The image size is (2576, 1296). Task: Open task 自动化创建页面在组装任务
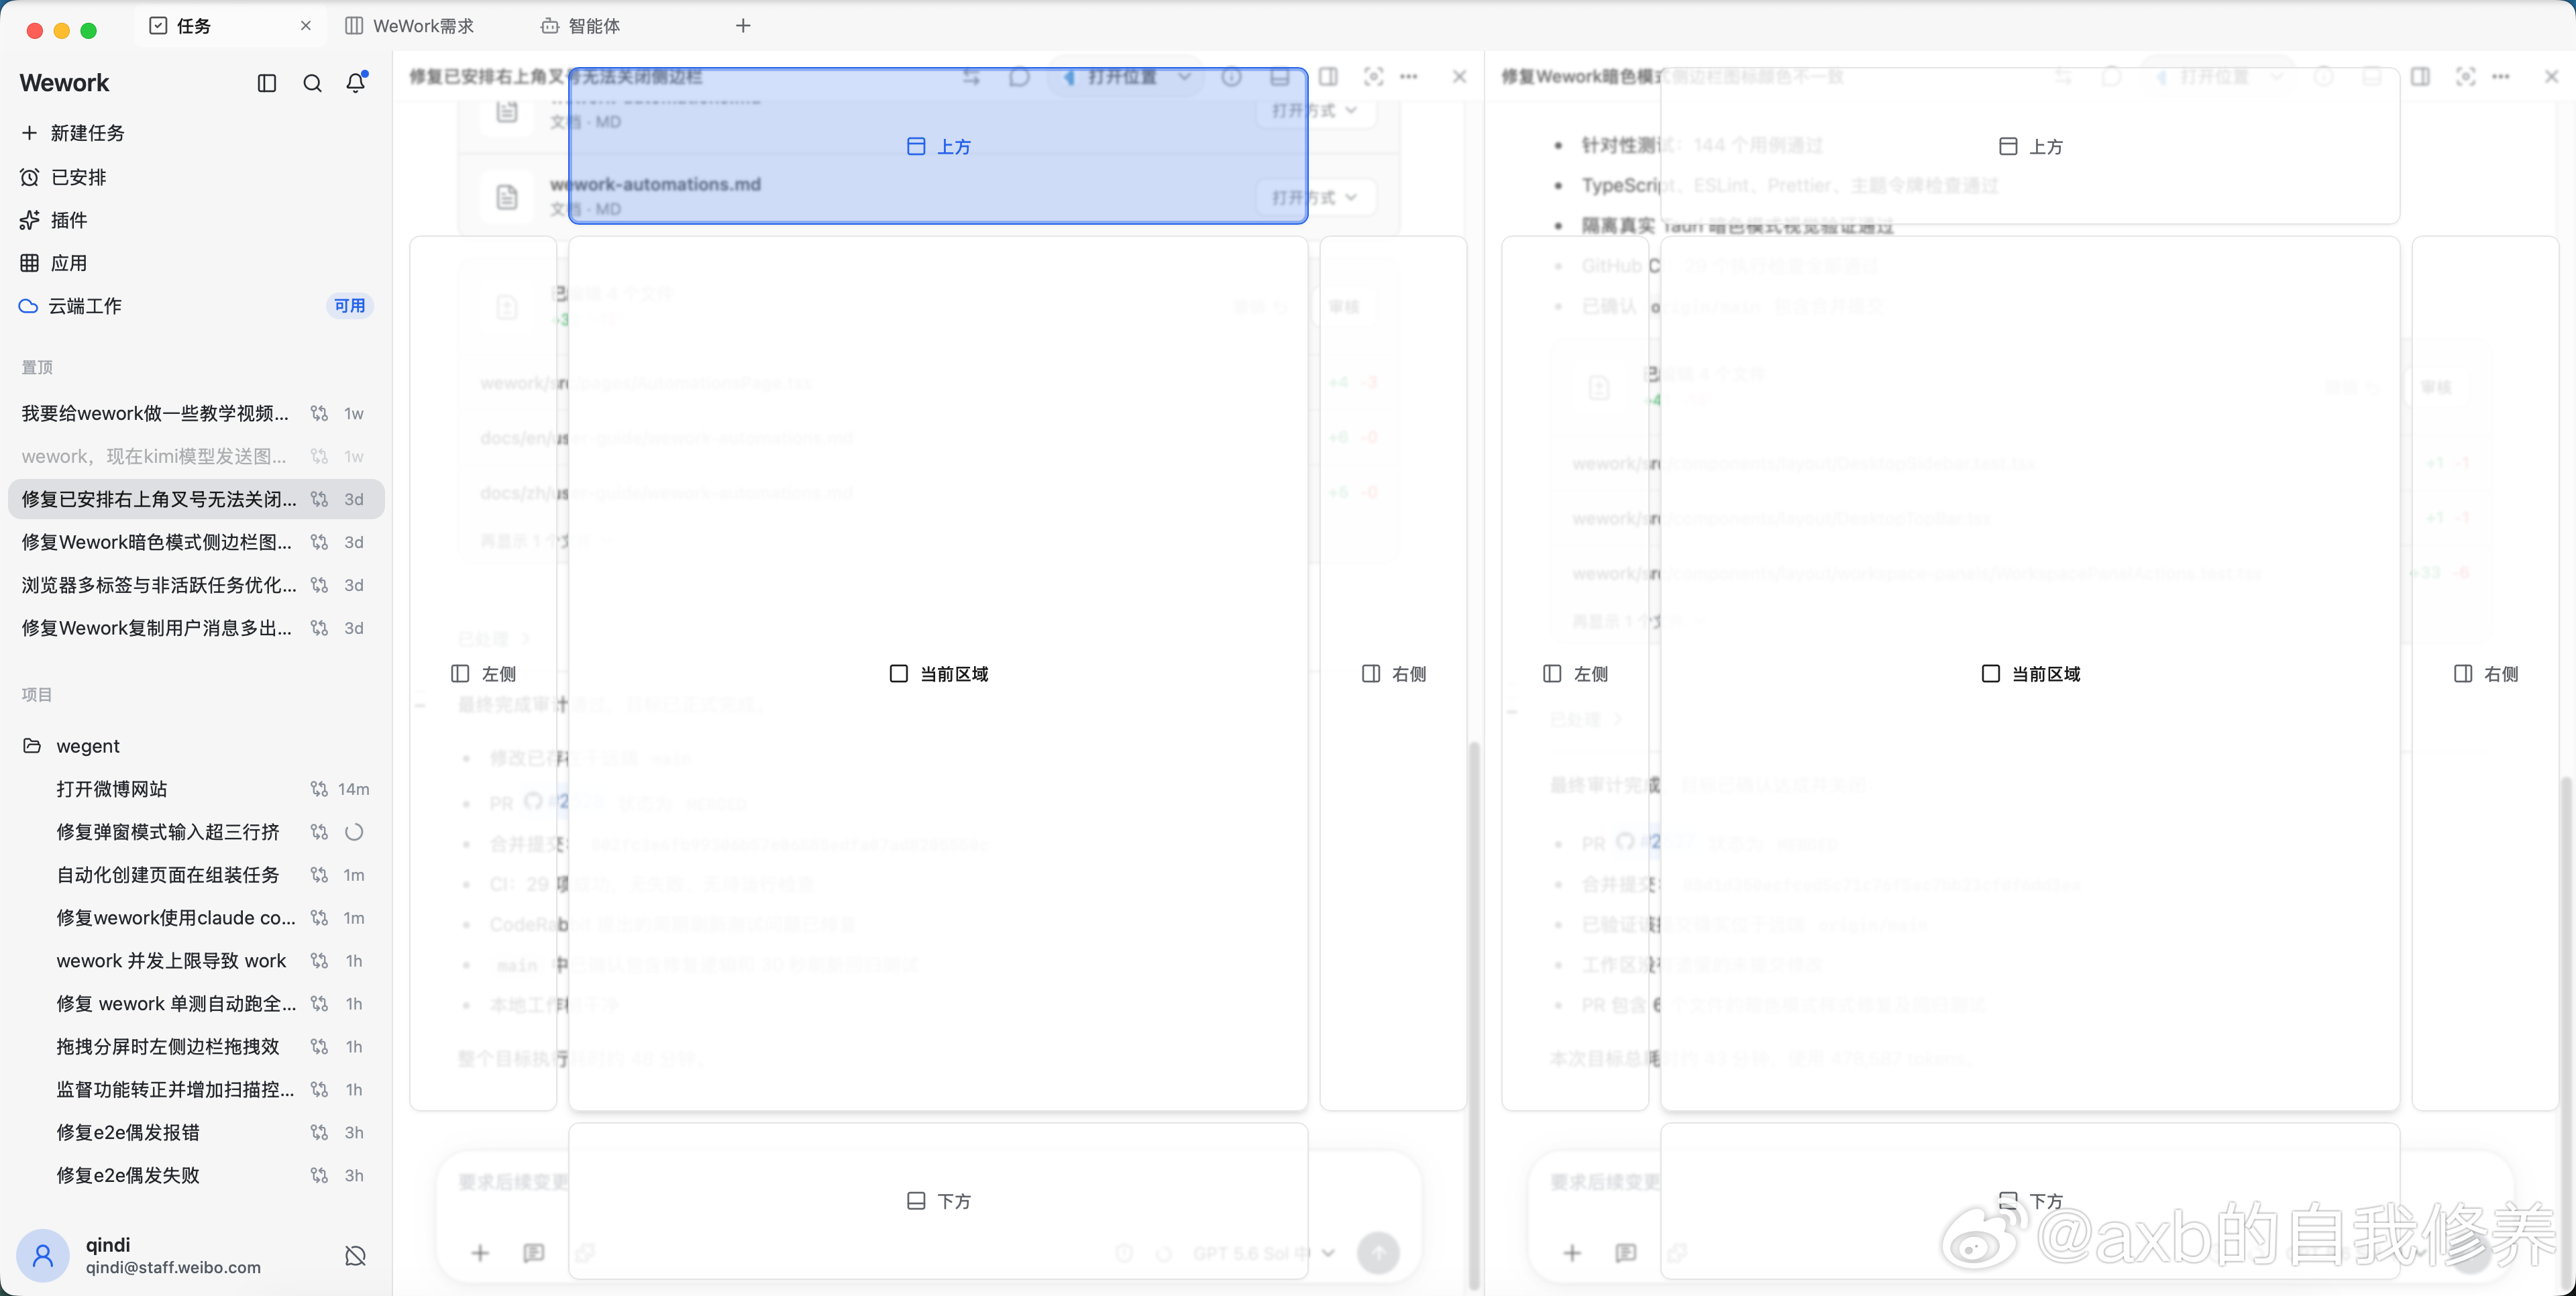tap(196, 875)
